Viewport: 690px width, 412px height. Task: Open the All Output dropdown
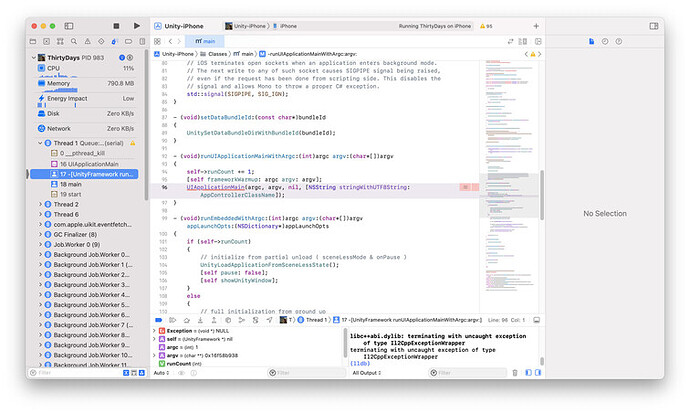point(367,373)
